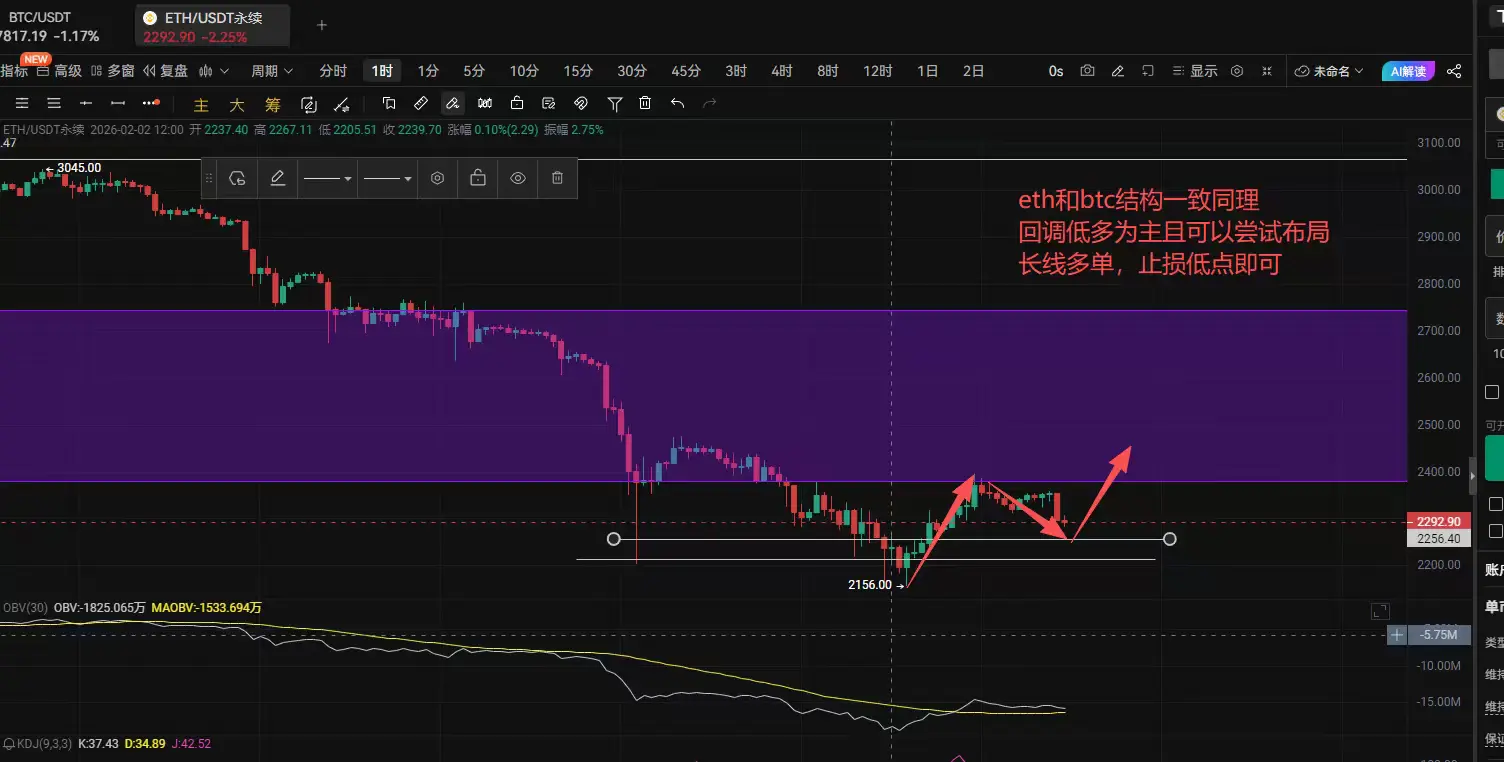Collapse the right trading panel arrow
1504x762 pixels.
point(1471,476)
